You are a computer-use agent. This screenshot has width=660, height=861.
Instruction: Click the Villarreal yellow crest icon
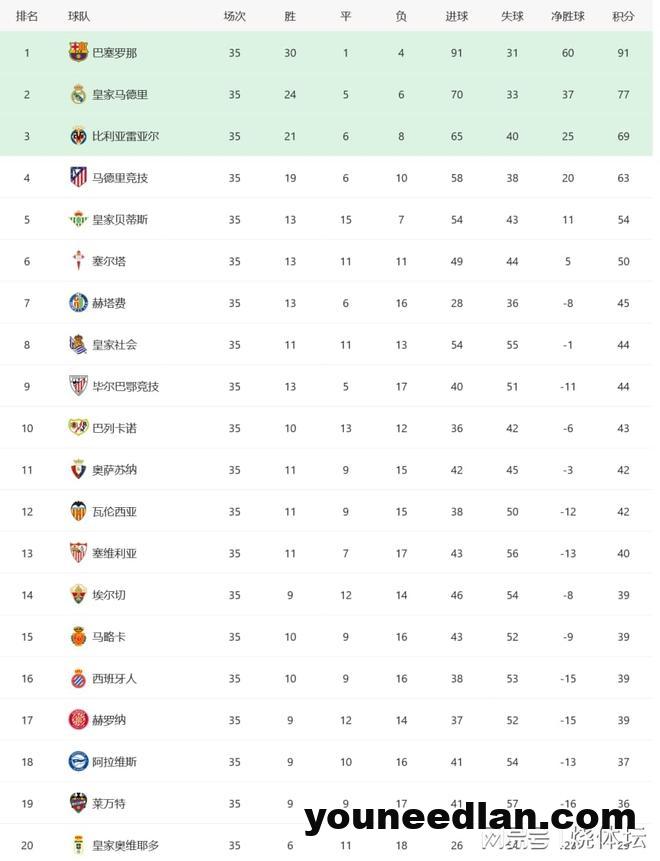point(78,136)
